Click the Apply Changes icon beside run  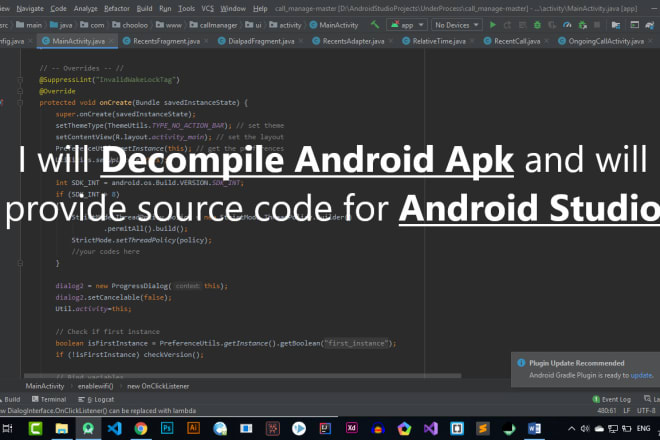[x=507, y=25]
